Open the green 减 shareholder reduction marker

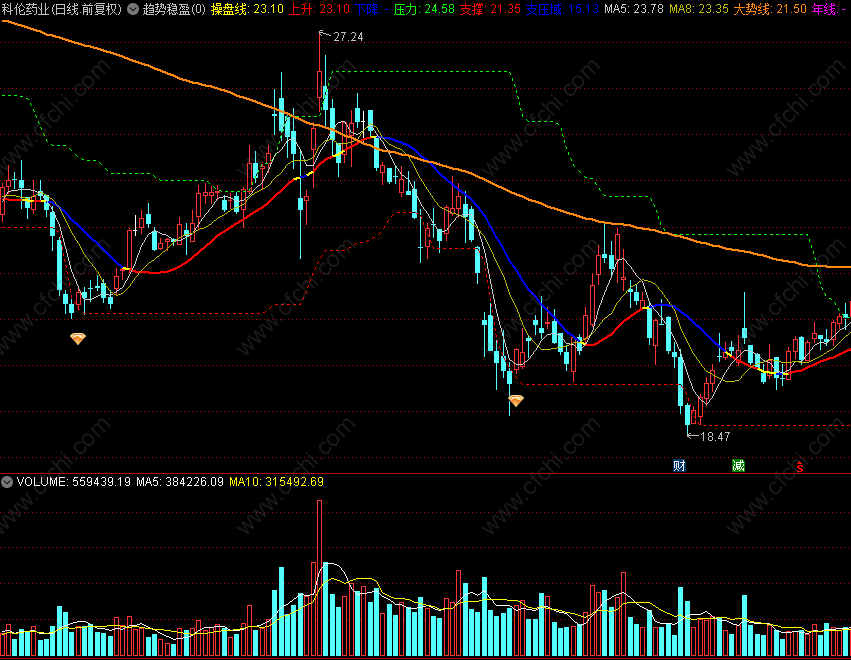coord(738,465)
